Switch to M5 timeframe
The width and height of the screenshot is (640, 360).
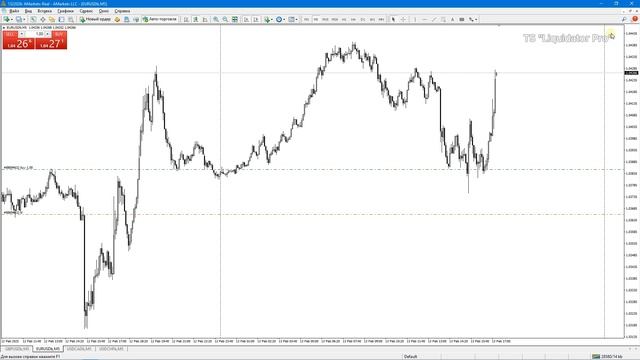tap(316, 19)
